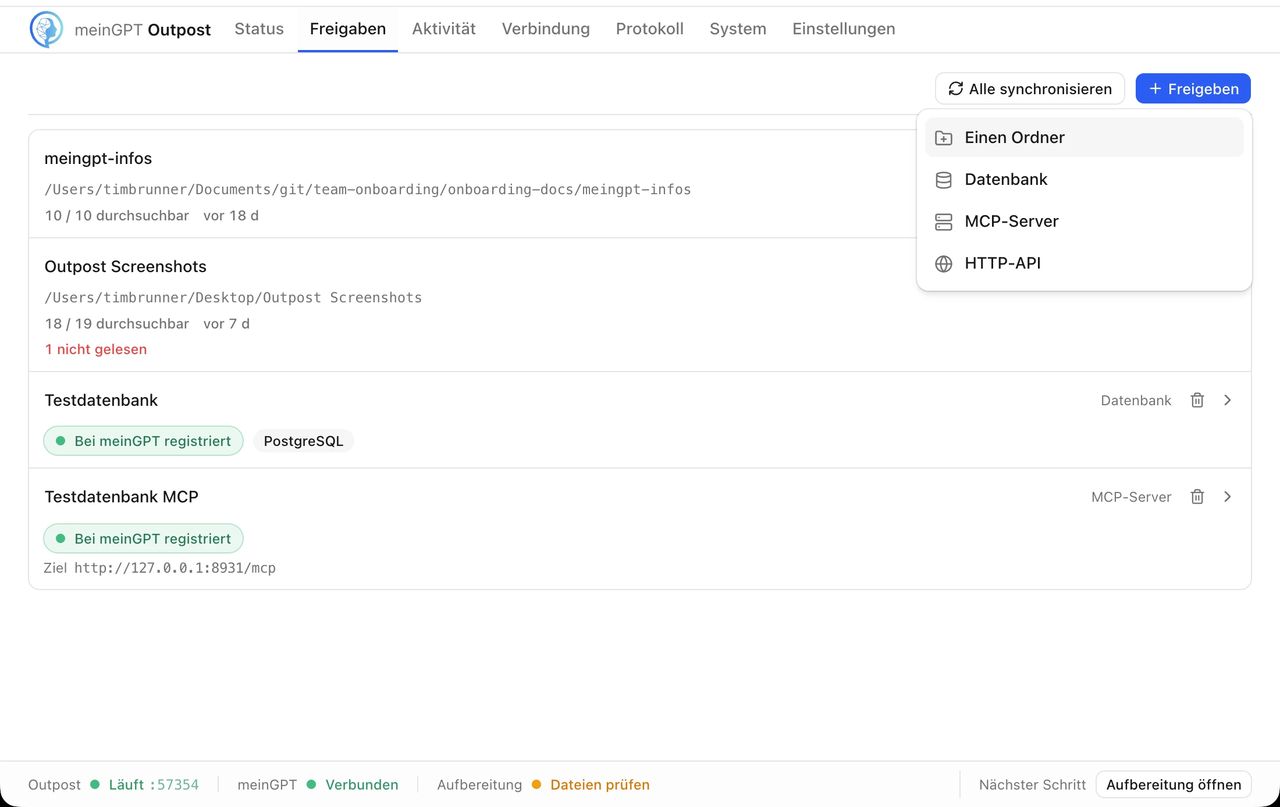This screenshot has height=807, width=1280.
Task: Click the 'Dateien prüfen' status in footer
Action: 600,785
